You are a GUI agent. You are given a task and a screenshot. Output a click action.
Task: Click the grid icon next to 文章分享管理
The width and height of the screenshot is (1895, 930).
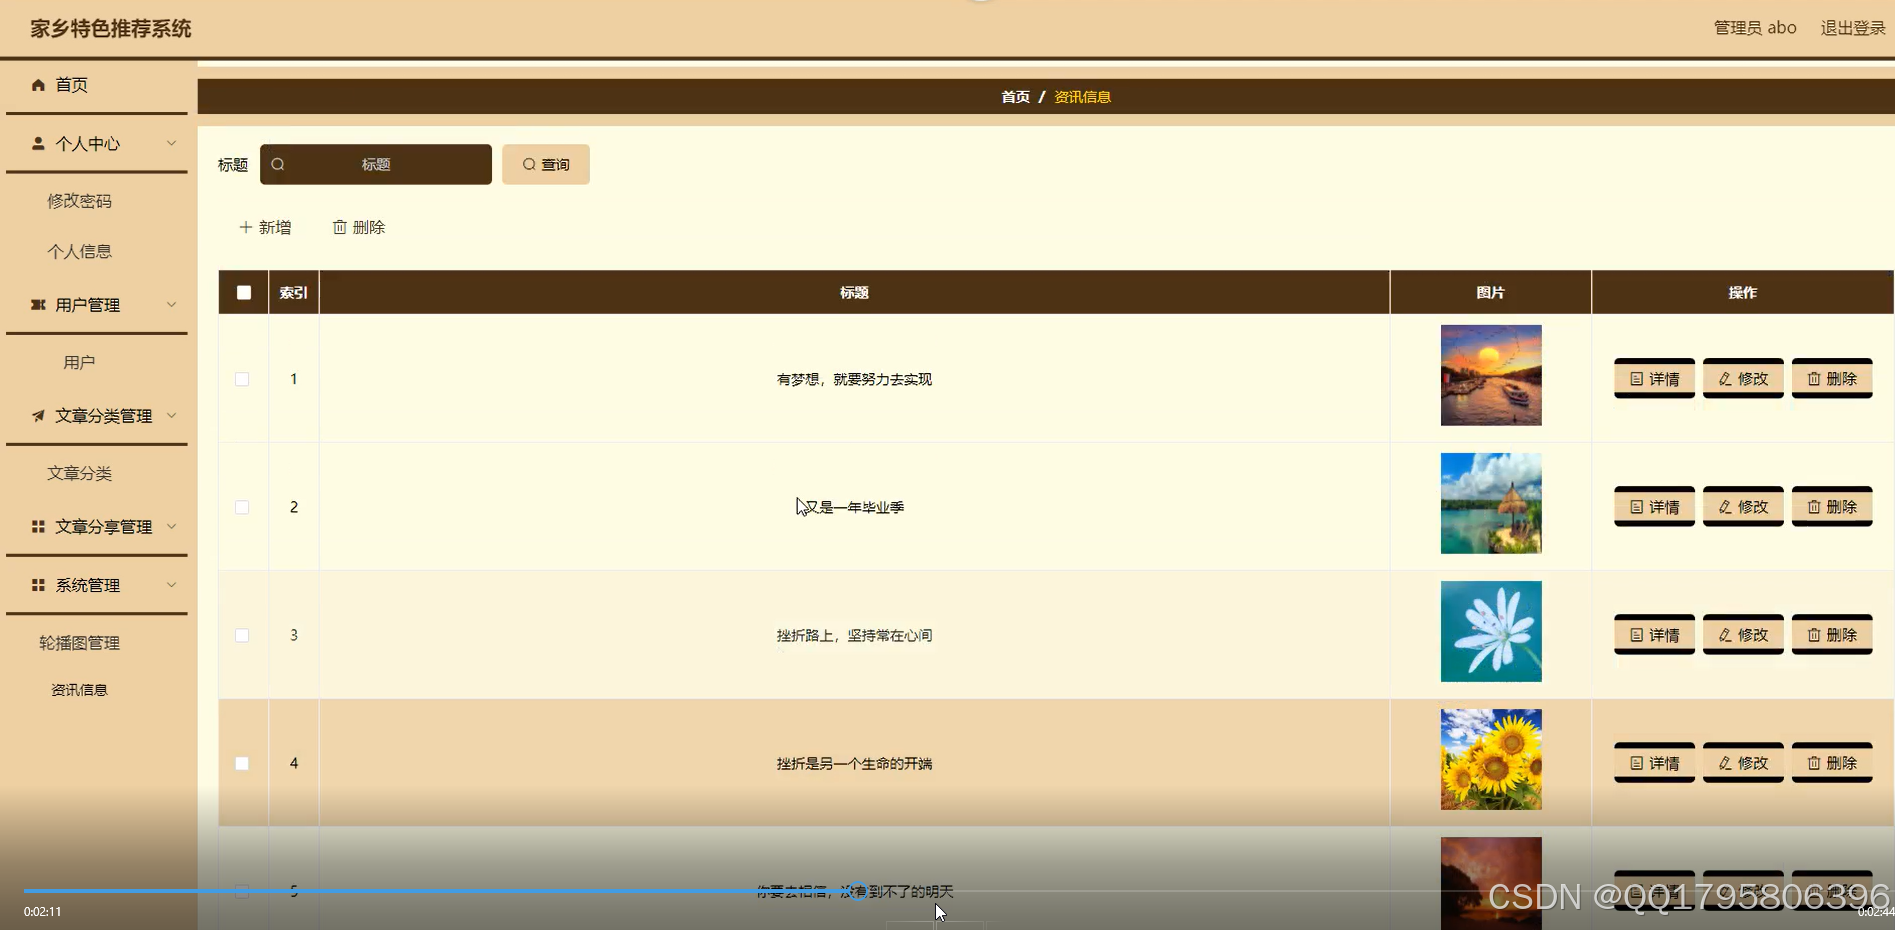38,526
